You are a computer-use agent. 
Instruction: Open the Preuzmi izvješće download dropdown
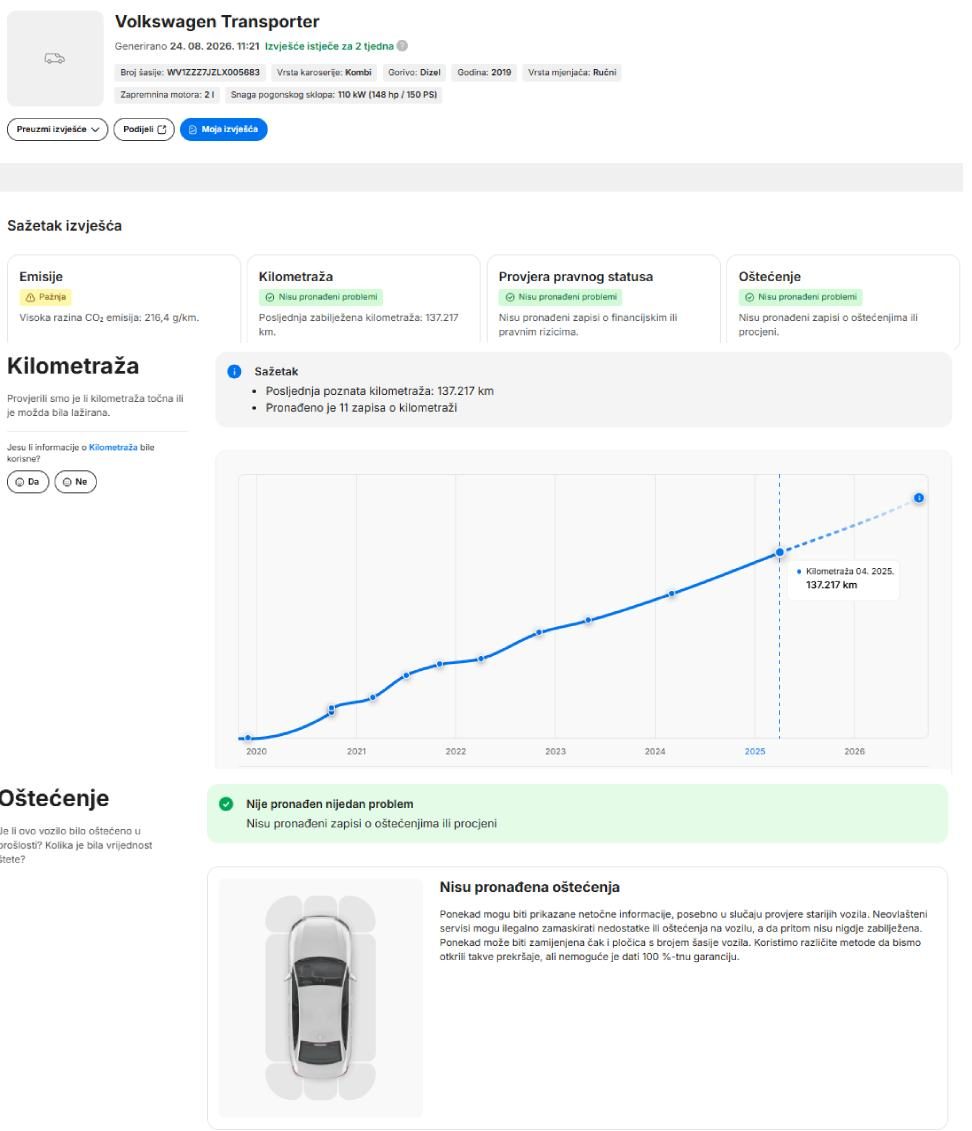[58, 129]
